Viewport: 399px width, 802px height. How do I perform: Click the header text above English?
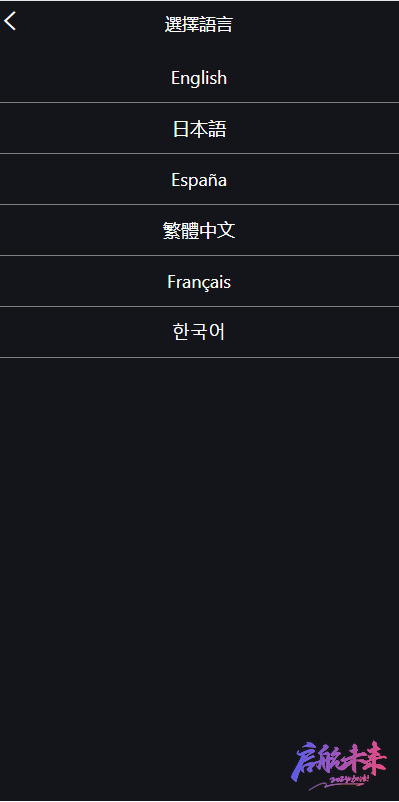pos(199,24)
